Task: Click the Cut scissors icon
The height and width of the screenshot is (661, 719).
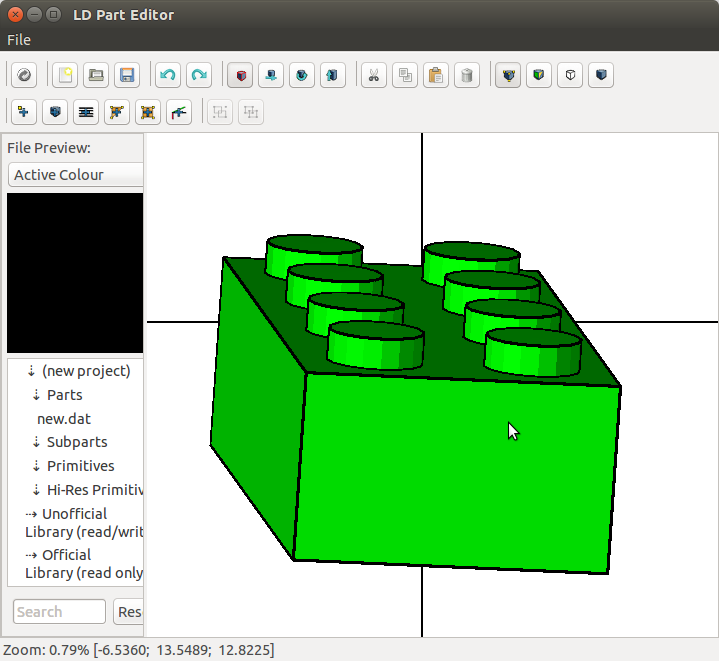Action: pos(374,75)
